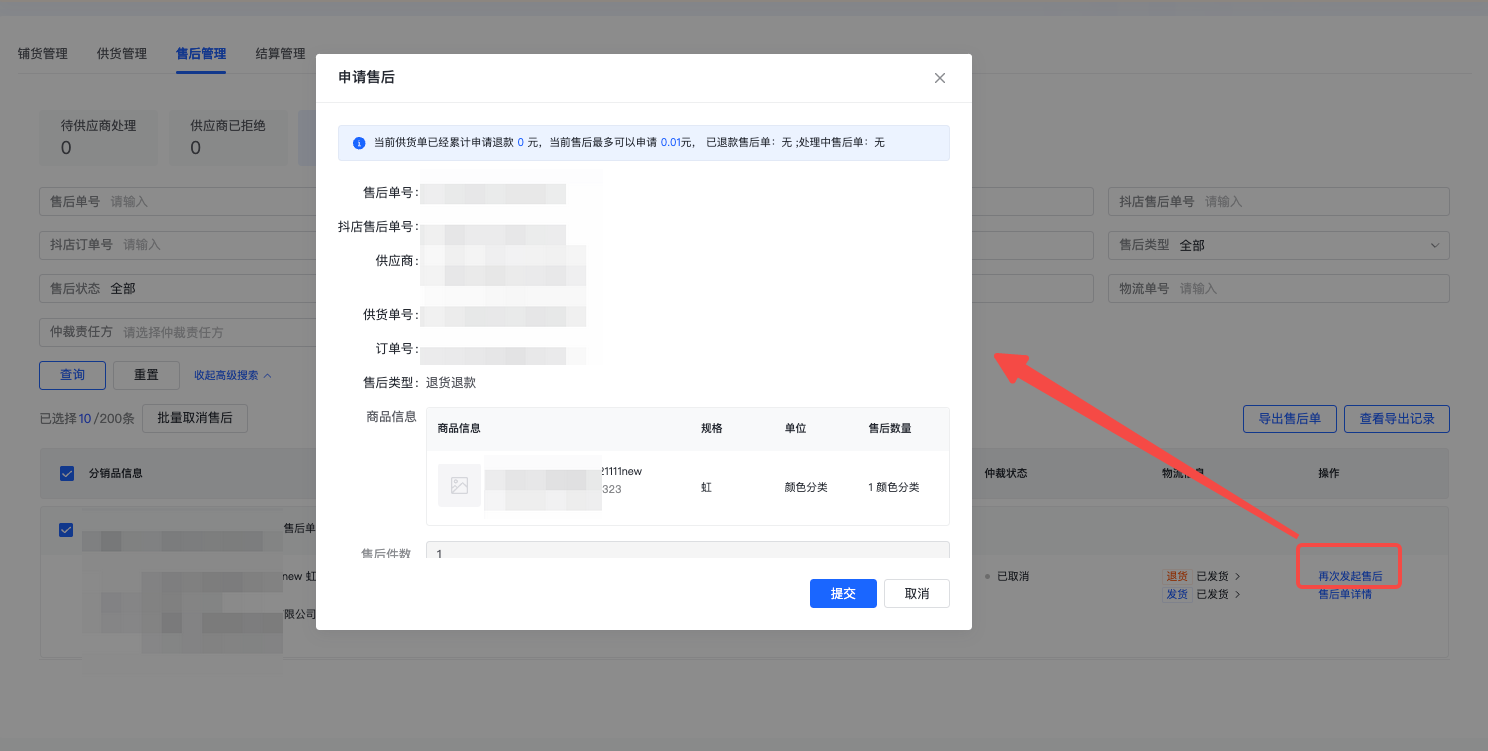Viewport: 1488px width, 751px height.
Task: Click the 再次发起售后 link
Action: coord(1349,577)
